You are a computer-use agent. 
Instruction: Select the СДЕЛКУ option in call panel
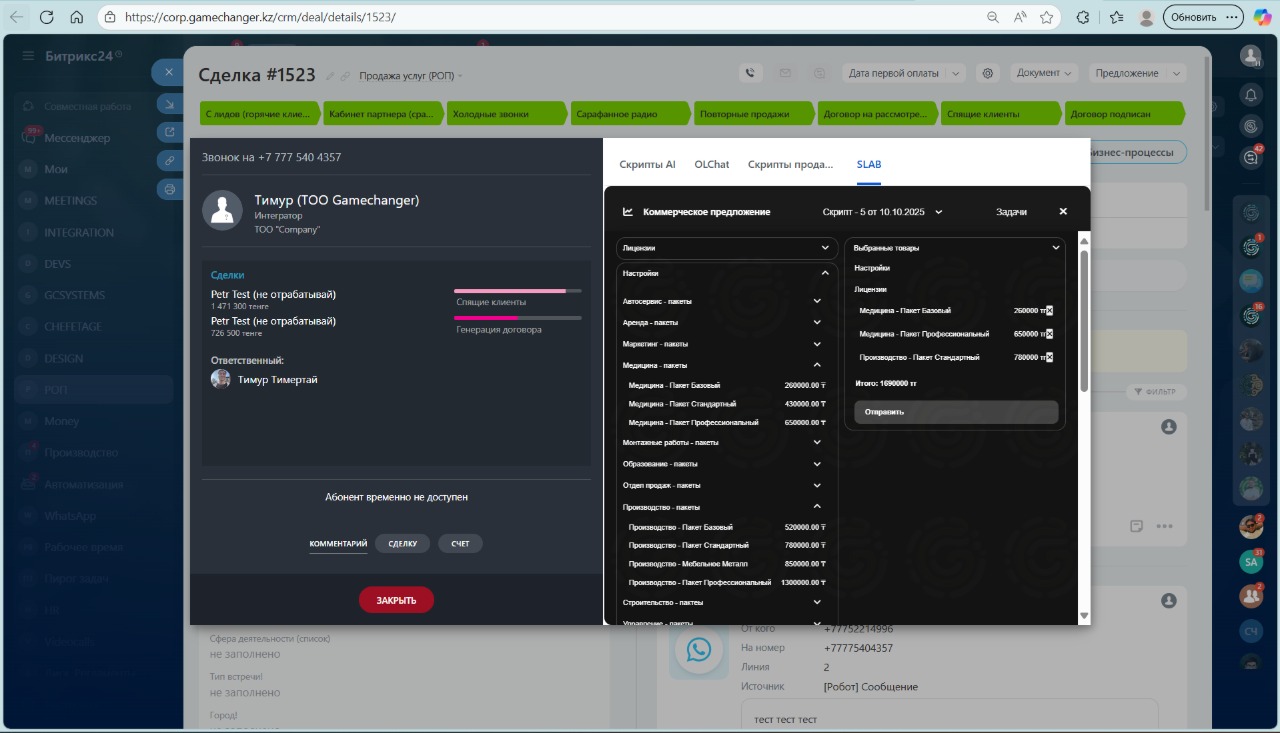[x=402, y=544]
